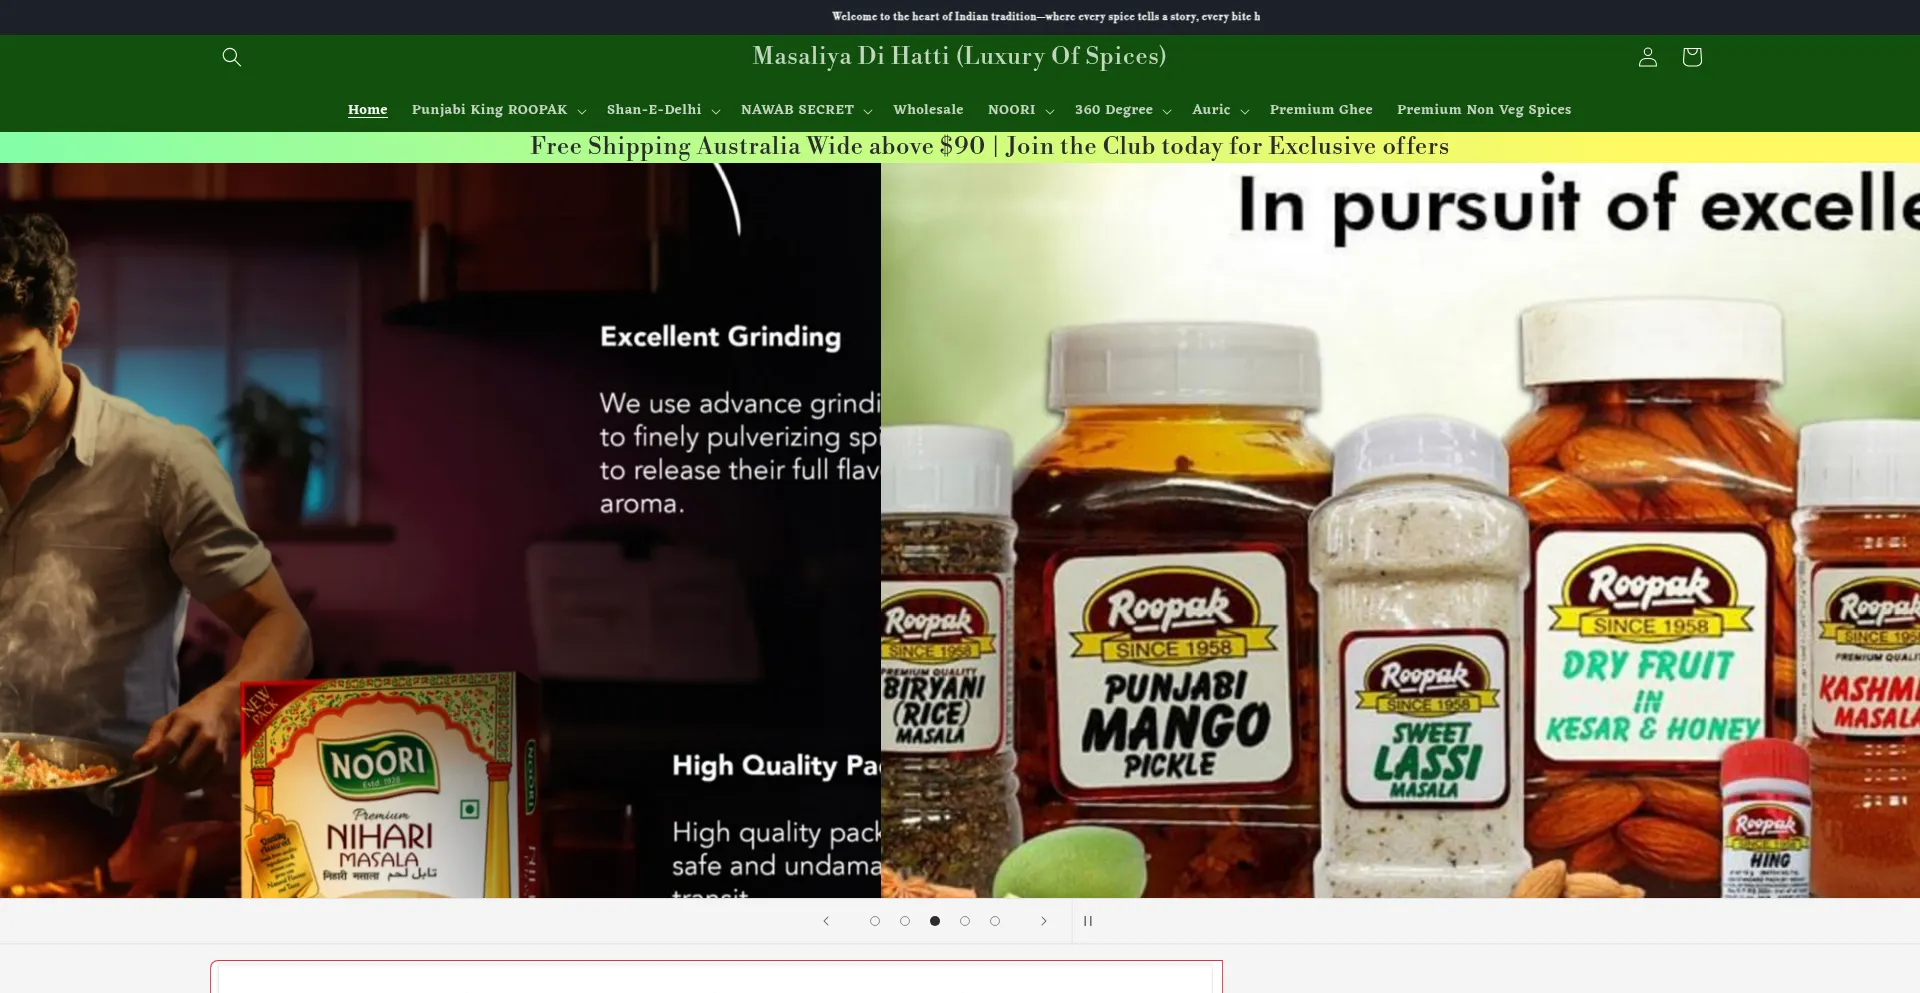Expand the 360 Degree menu
1920x993 pixels.
click(x=1123, y=110)
